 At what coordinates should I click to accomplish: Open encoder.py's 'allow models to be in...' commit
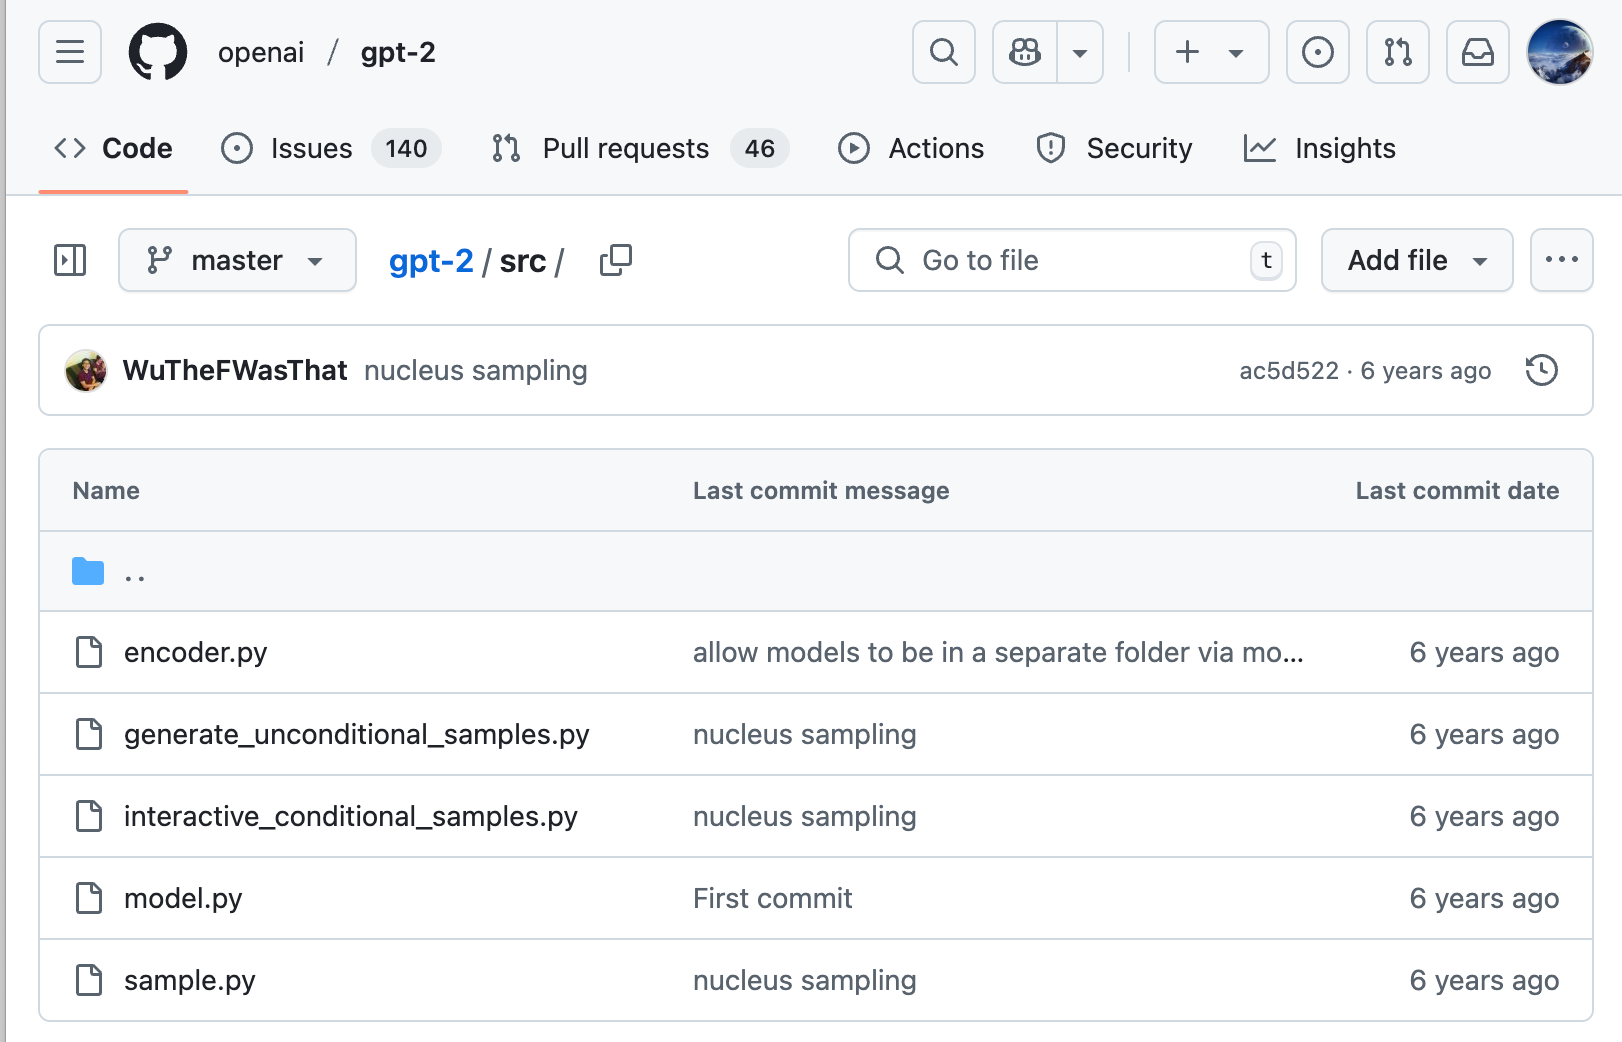pos(998,652)
